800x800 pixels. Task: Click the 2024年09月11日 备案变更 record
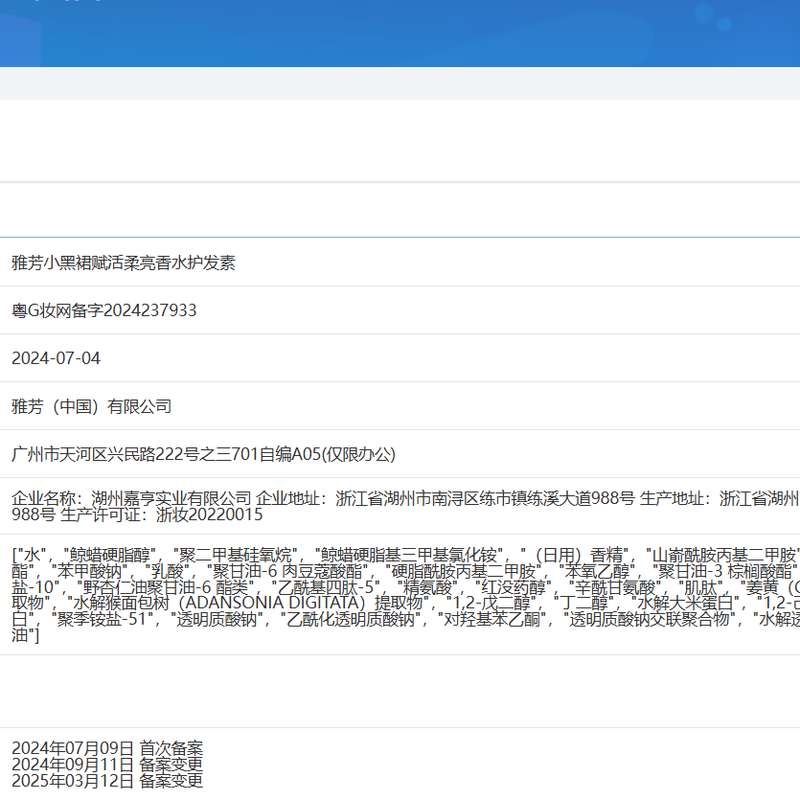[x=107, y=764]
